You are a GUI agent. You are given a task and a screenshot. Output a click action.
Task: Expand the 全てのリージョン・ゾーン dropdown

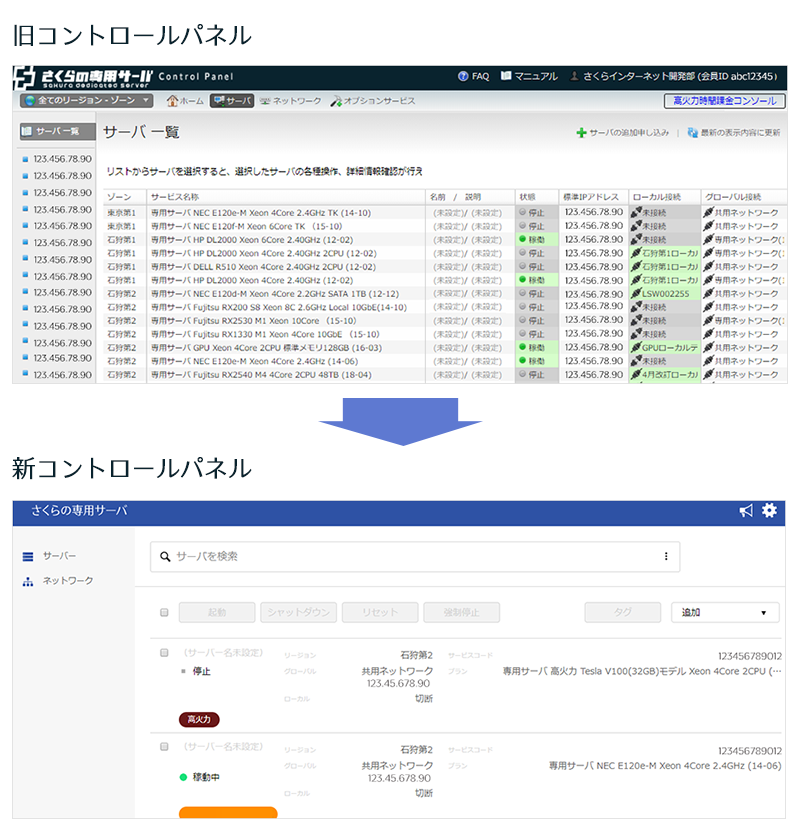(87, 101)
